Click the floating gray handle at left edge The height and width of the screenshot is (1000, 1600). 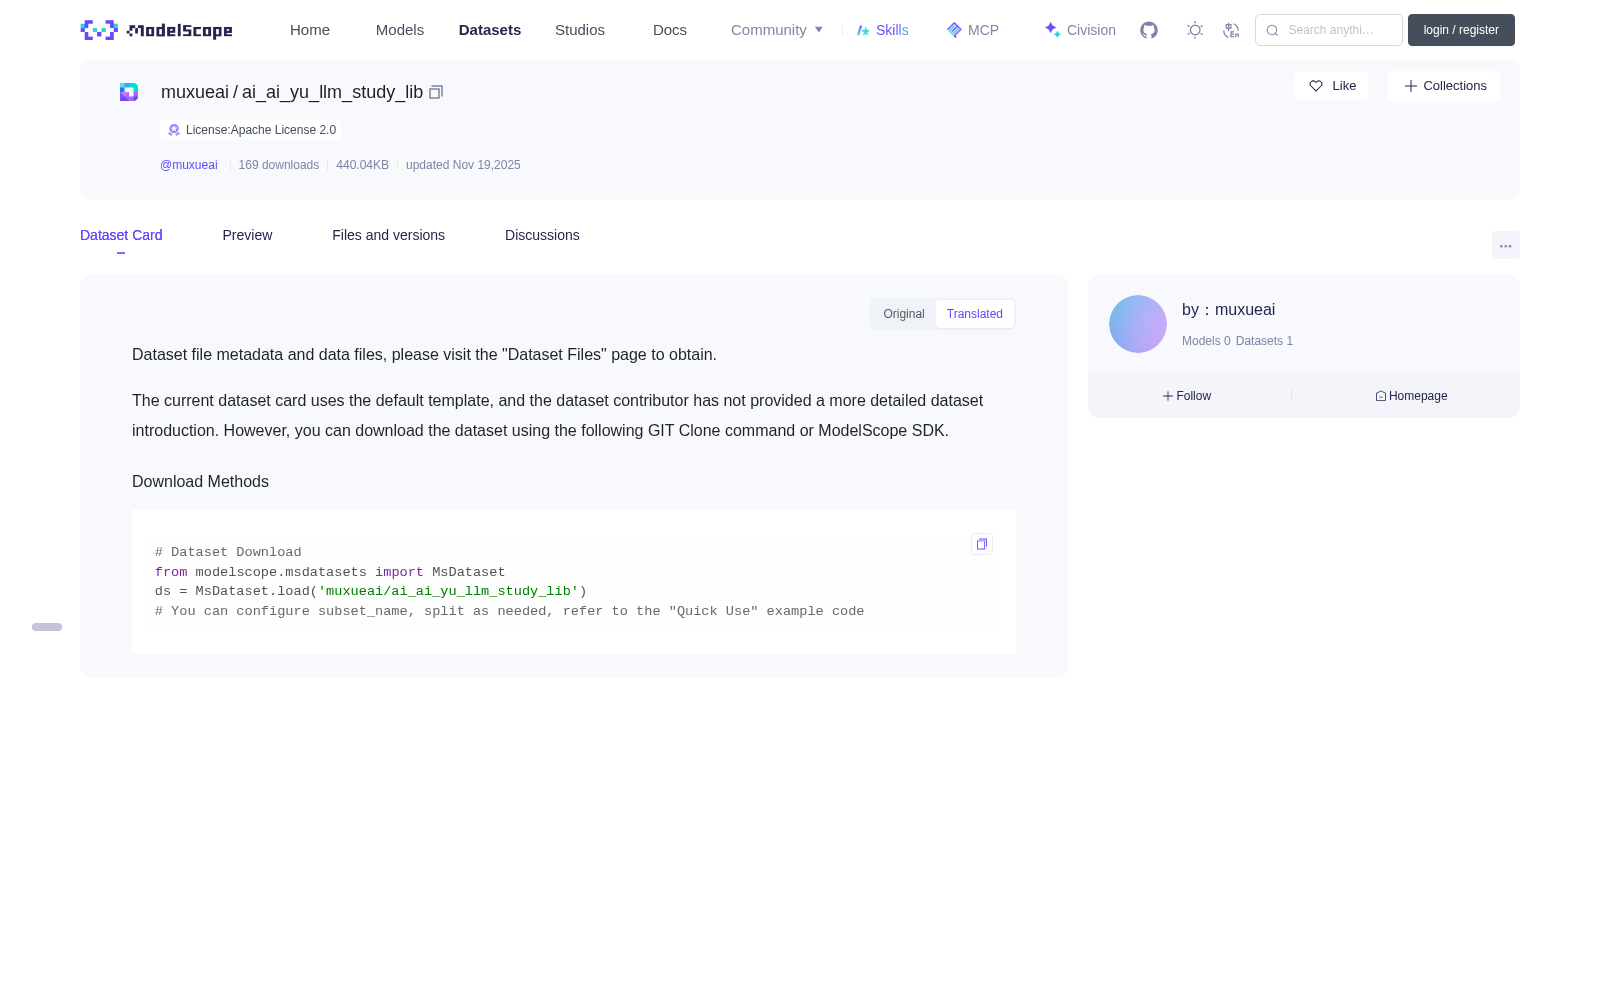tap(47, 627)
